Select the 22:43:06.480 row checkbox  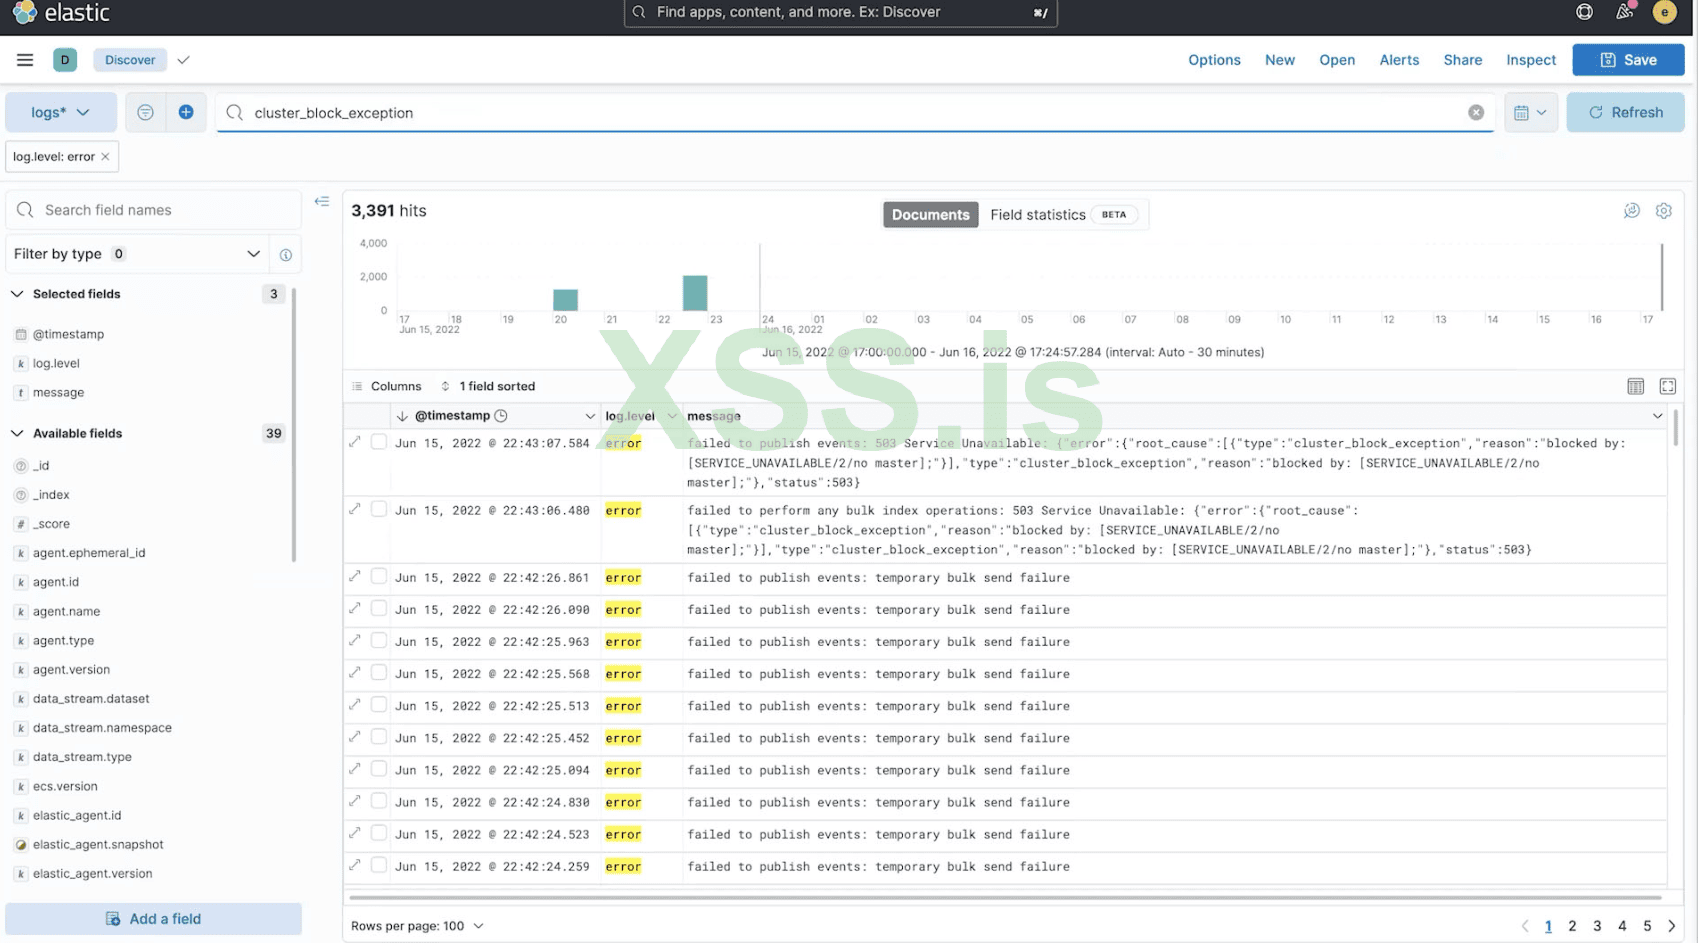pyautogui.click(x=379, y=509)
